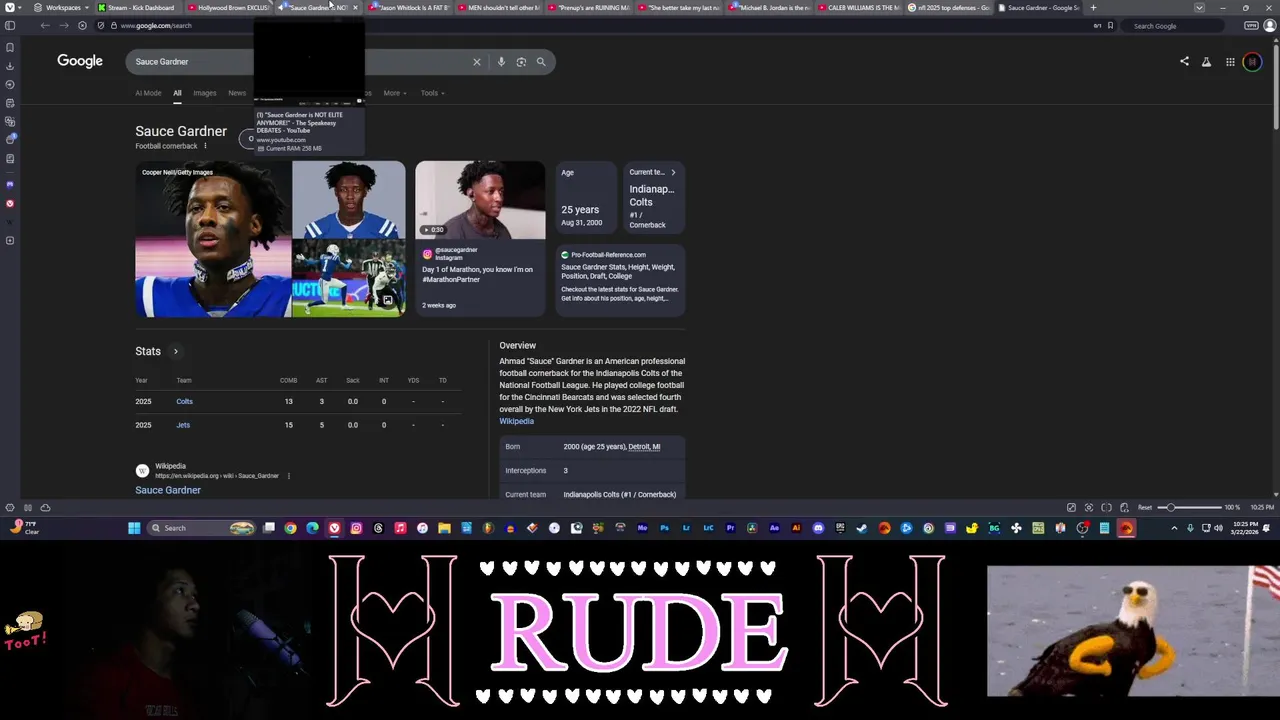Viewport: 1280px width, 720px height.
Task: Switch to Jason Whitlock tab
Action: click(x=411, y=7)
